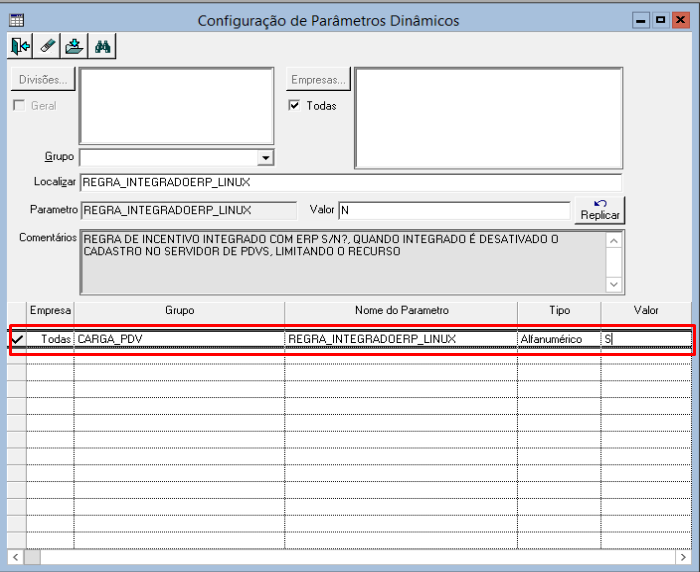Click the Parametro read-only field
The image size is (700, 572).
188,210
